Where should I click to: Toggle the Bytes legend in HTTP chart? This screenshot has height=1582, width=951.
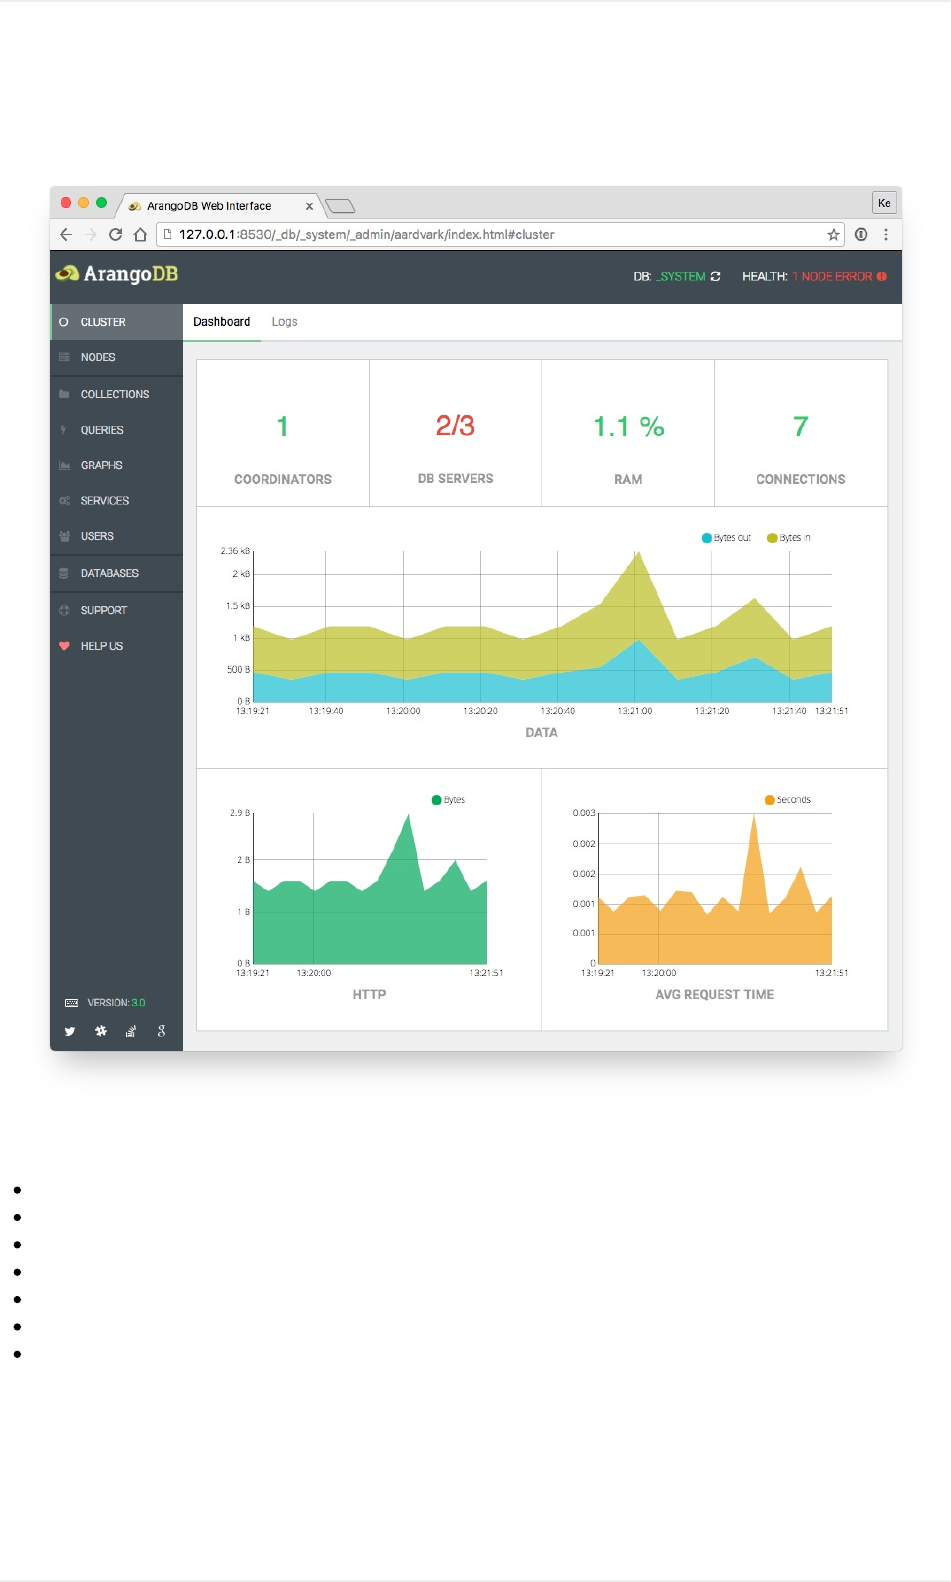[448, 800]
